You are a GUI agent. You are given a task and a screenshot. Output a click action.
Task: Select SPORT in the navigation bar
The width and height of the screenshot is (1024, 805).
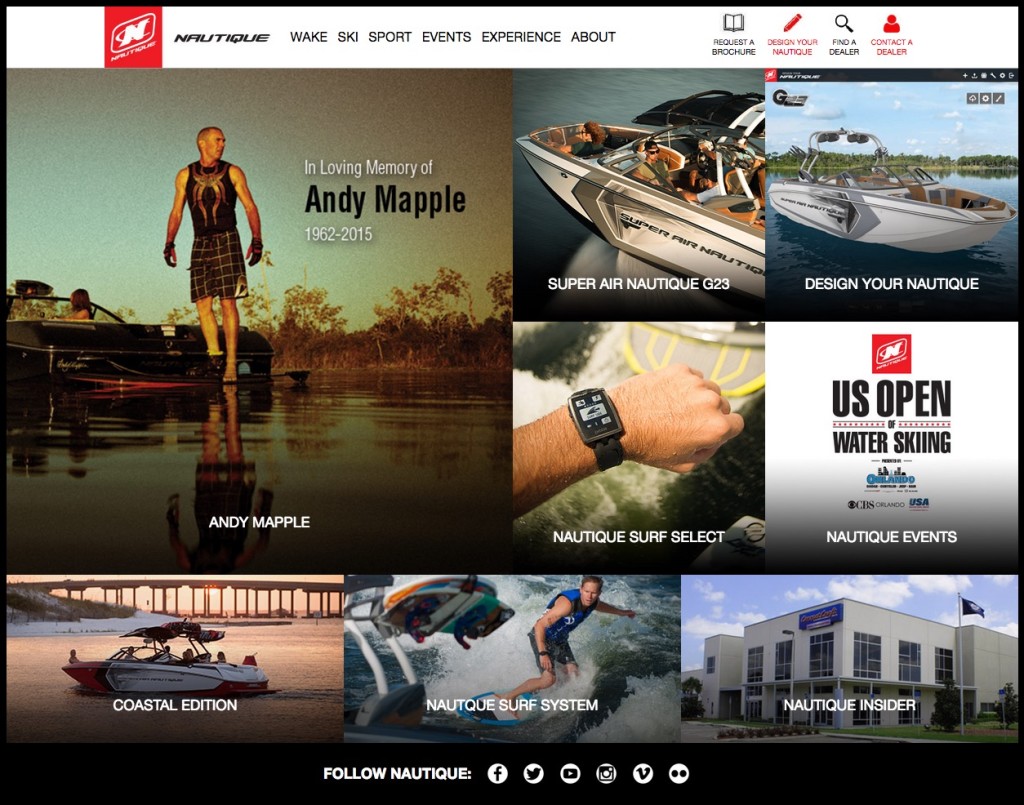tap(390, 37)
